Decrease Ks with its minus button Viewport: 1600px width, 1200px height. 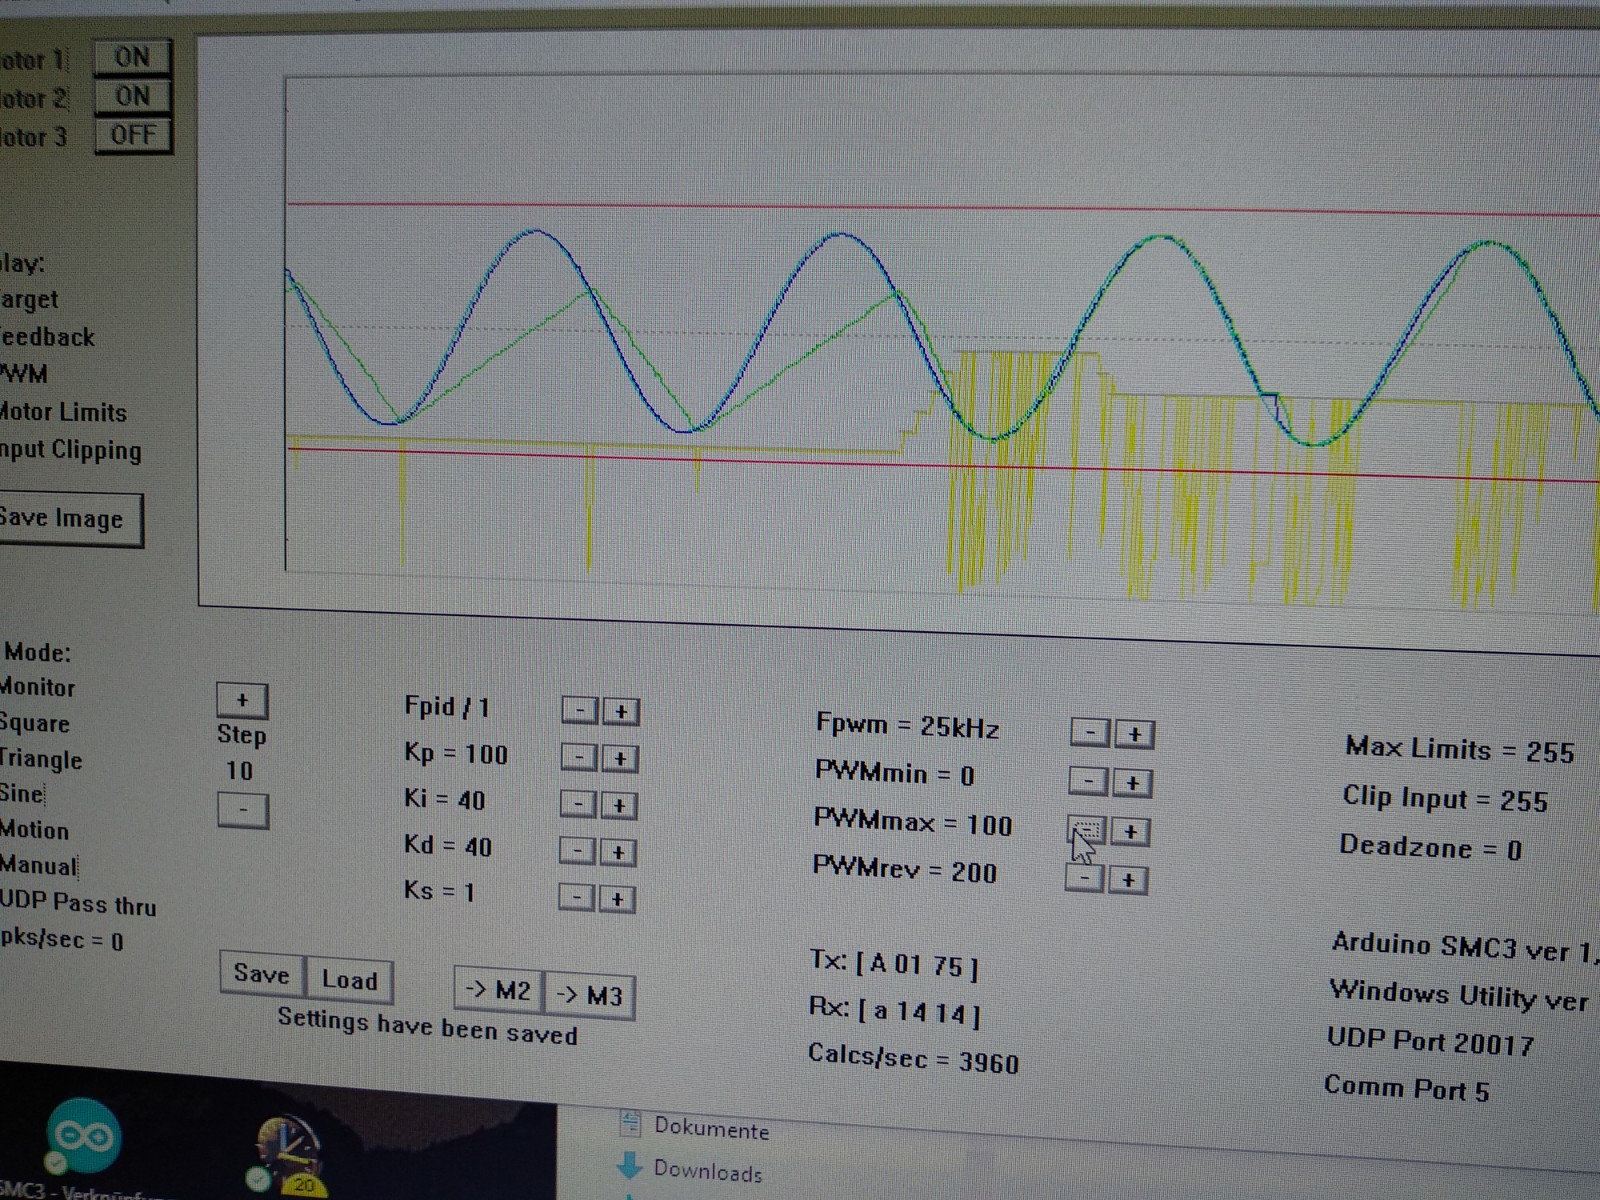click(576, 897)
